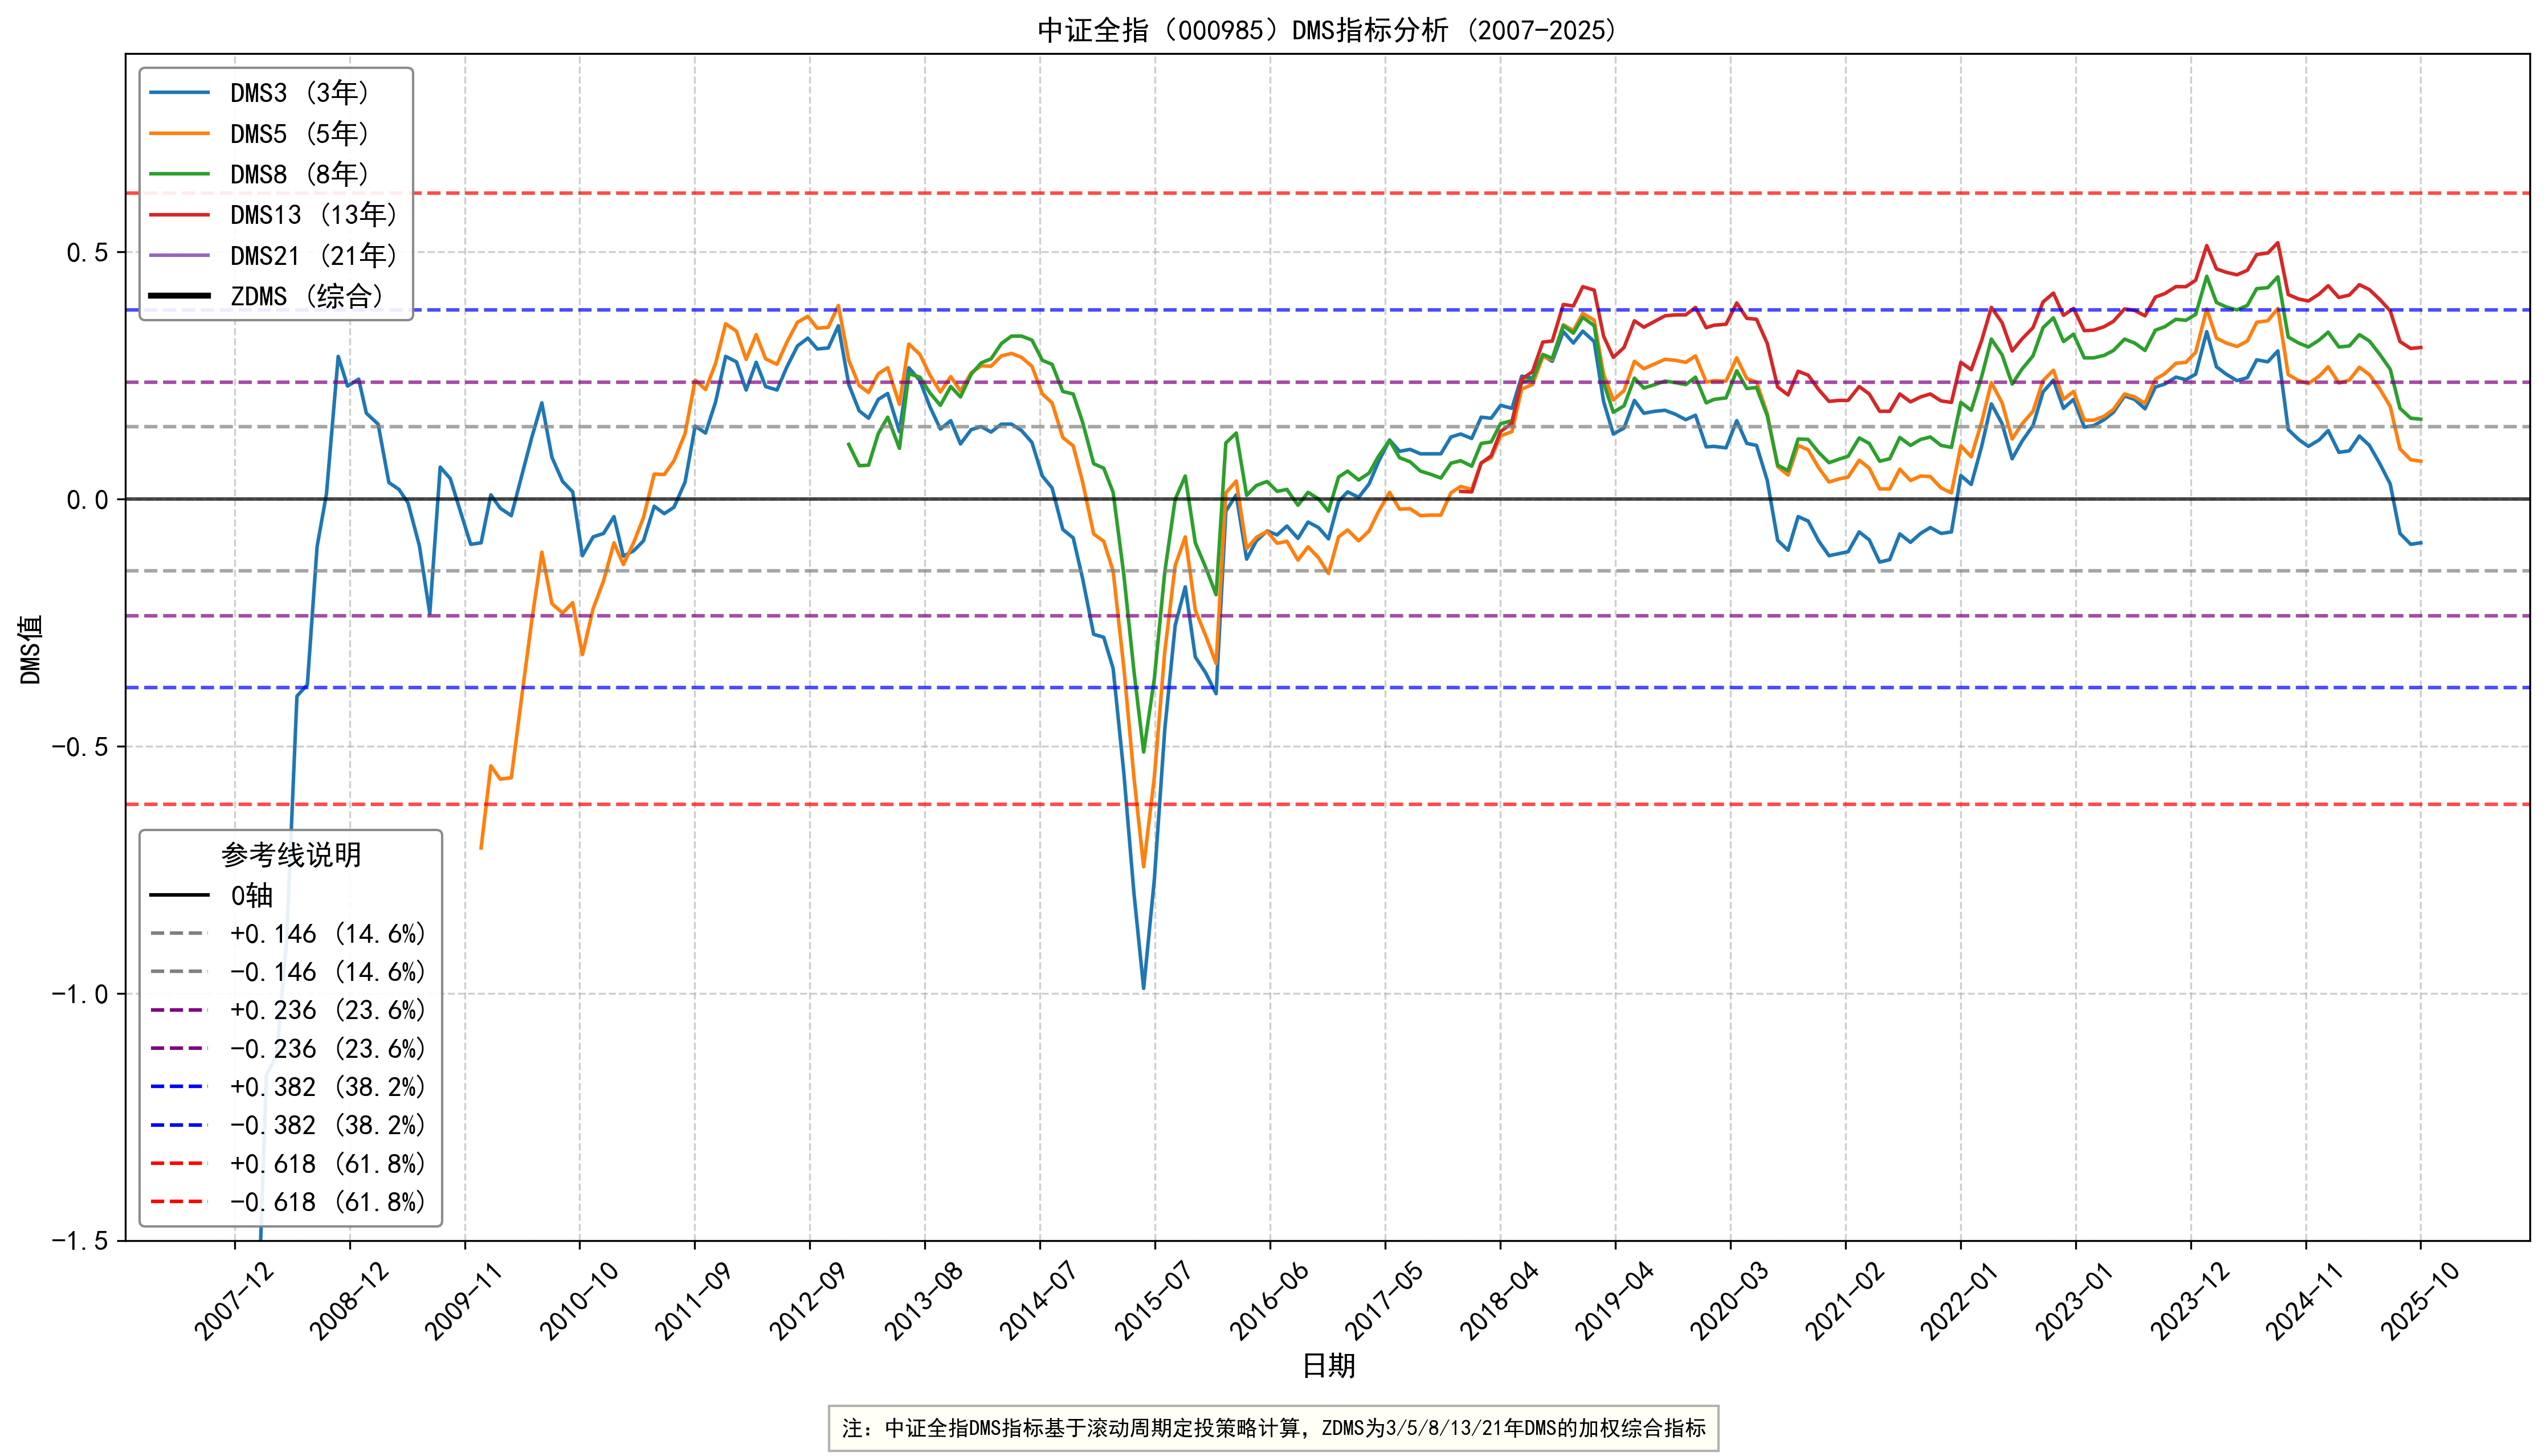Click the DMS13 (13年) legend label
The image size is (2547, 1456).
313,215
